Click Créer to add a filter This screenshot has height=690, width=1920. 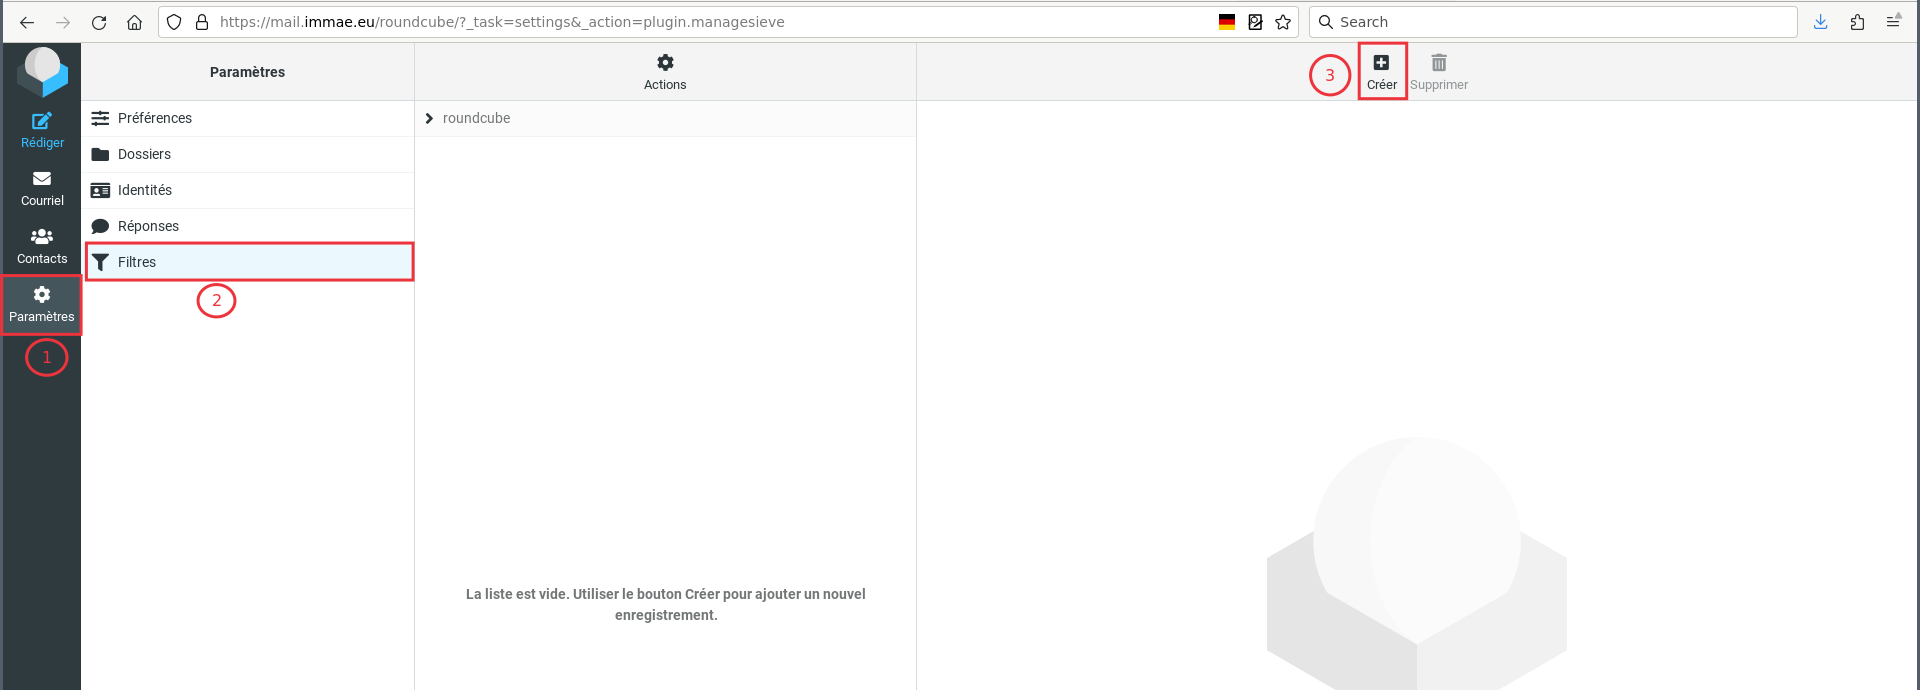(x=1382, y=72)
